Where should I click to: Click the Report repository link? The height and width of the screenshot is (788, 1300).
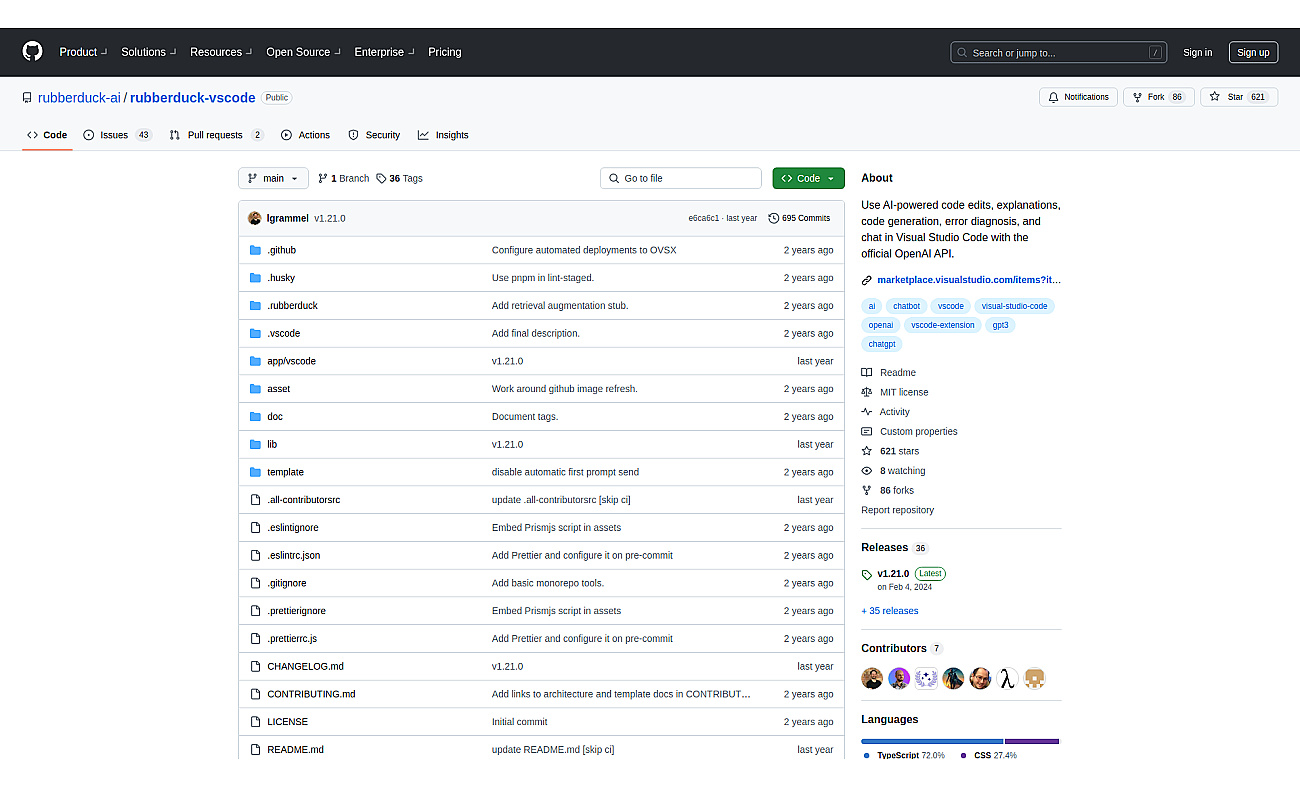[x=898, y=510]
